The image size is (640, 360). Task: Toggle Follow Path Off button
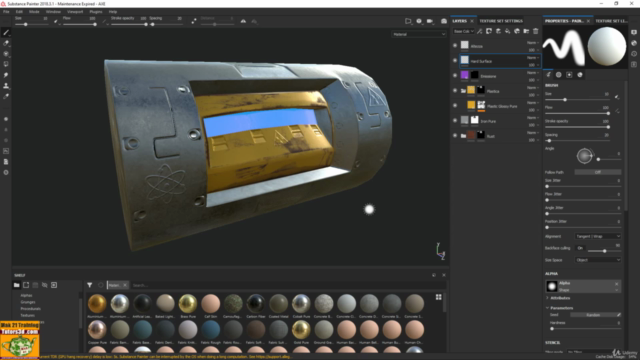tap(598, 172)
